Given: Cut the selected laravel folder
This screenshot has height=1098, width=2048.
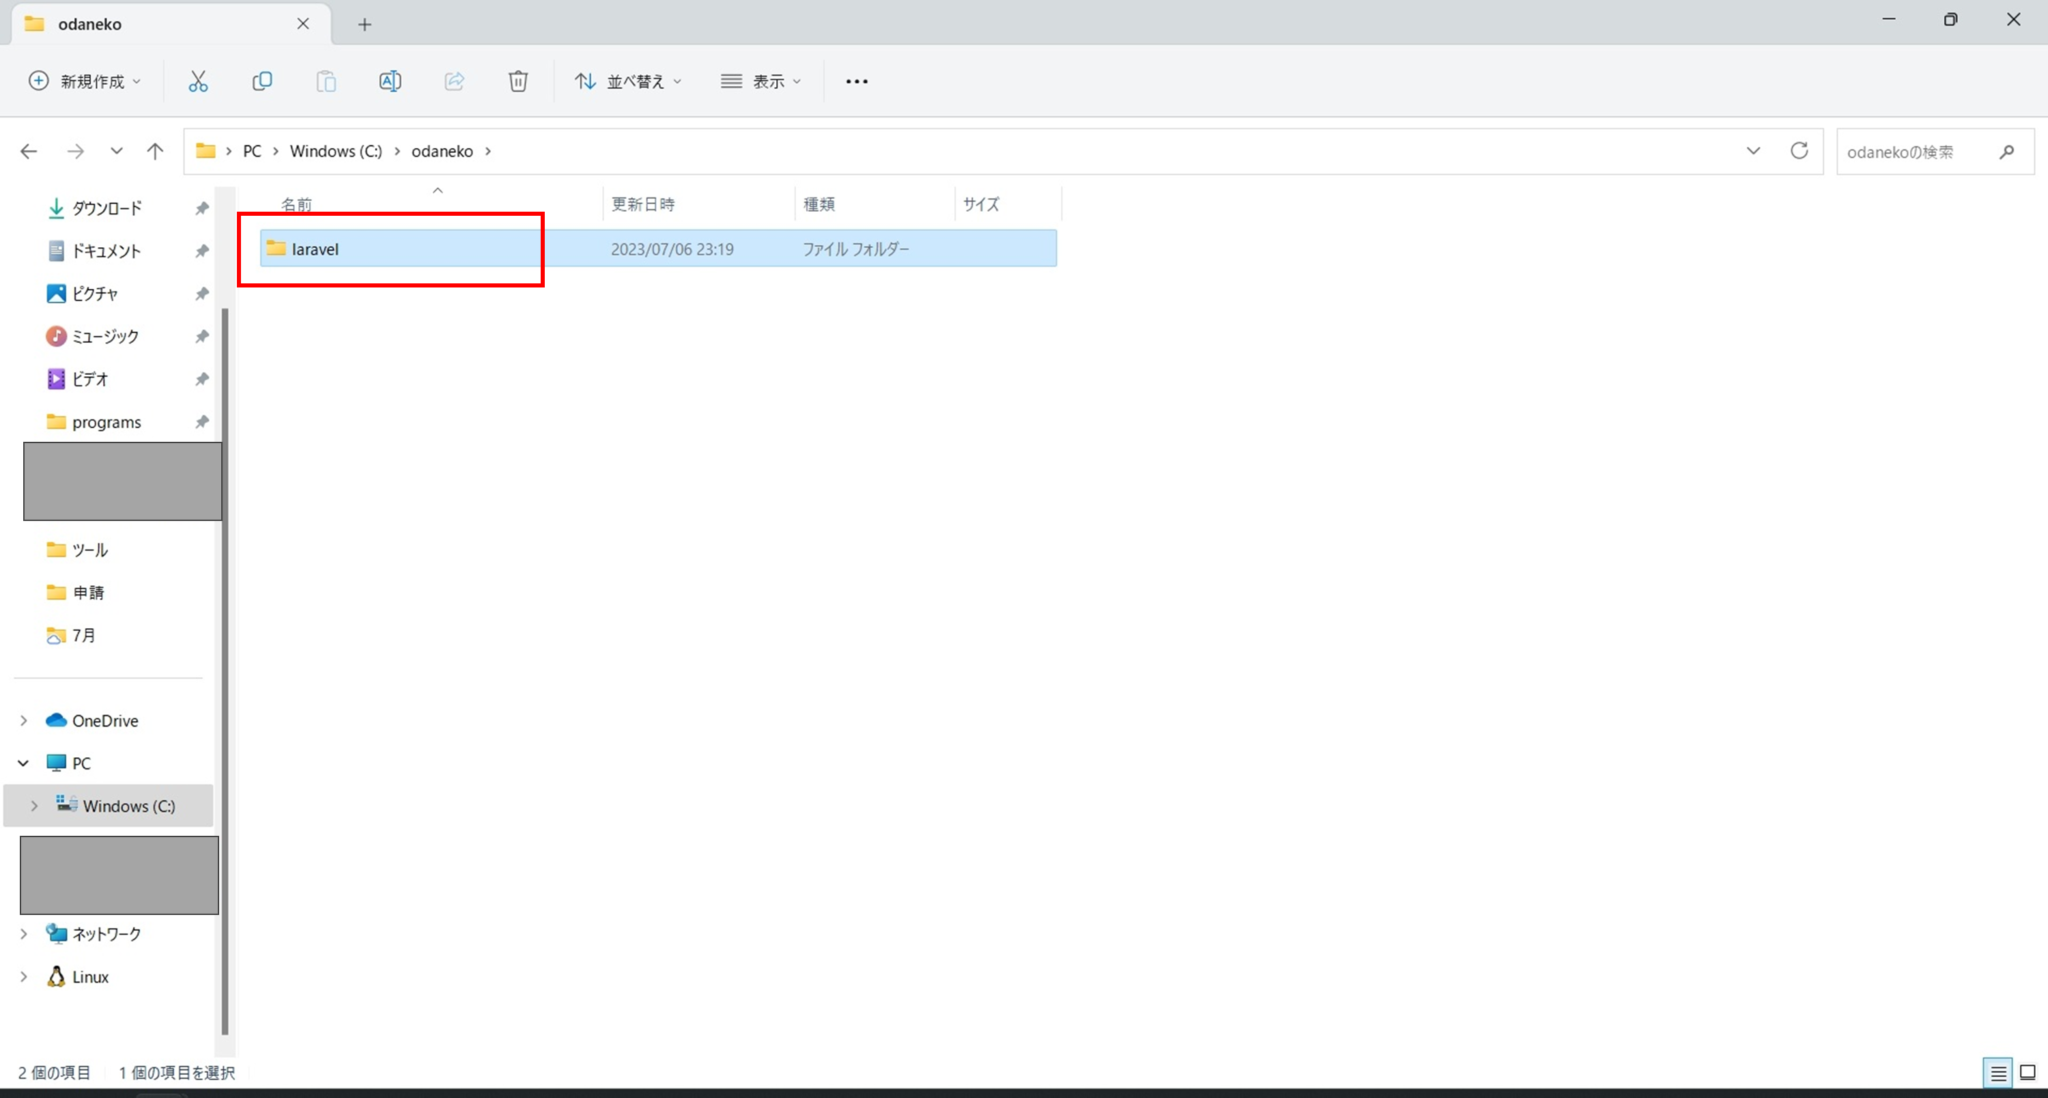Looking at the screenshot, I should pos(197,81).
